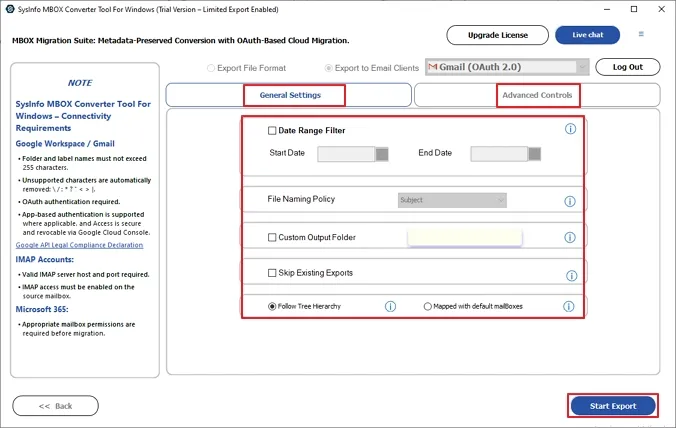Enable the Custom Output Folder checkbox
The width and height of the screenshot is (676, 428).
(x=272, y=237)
